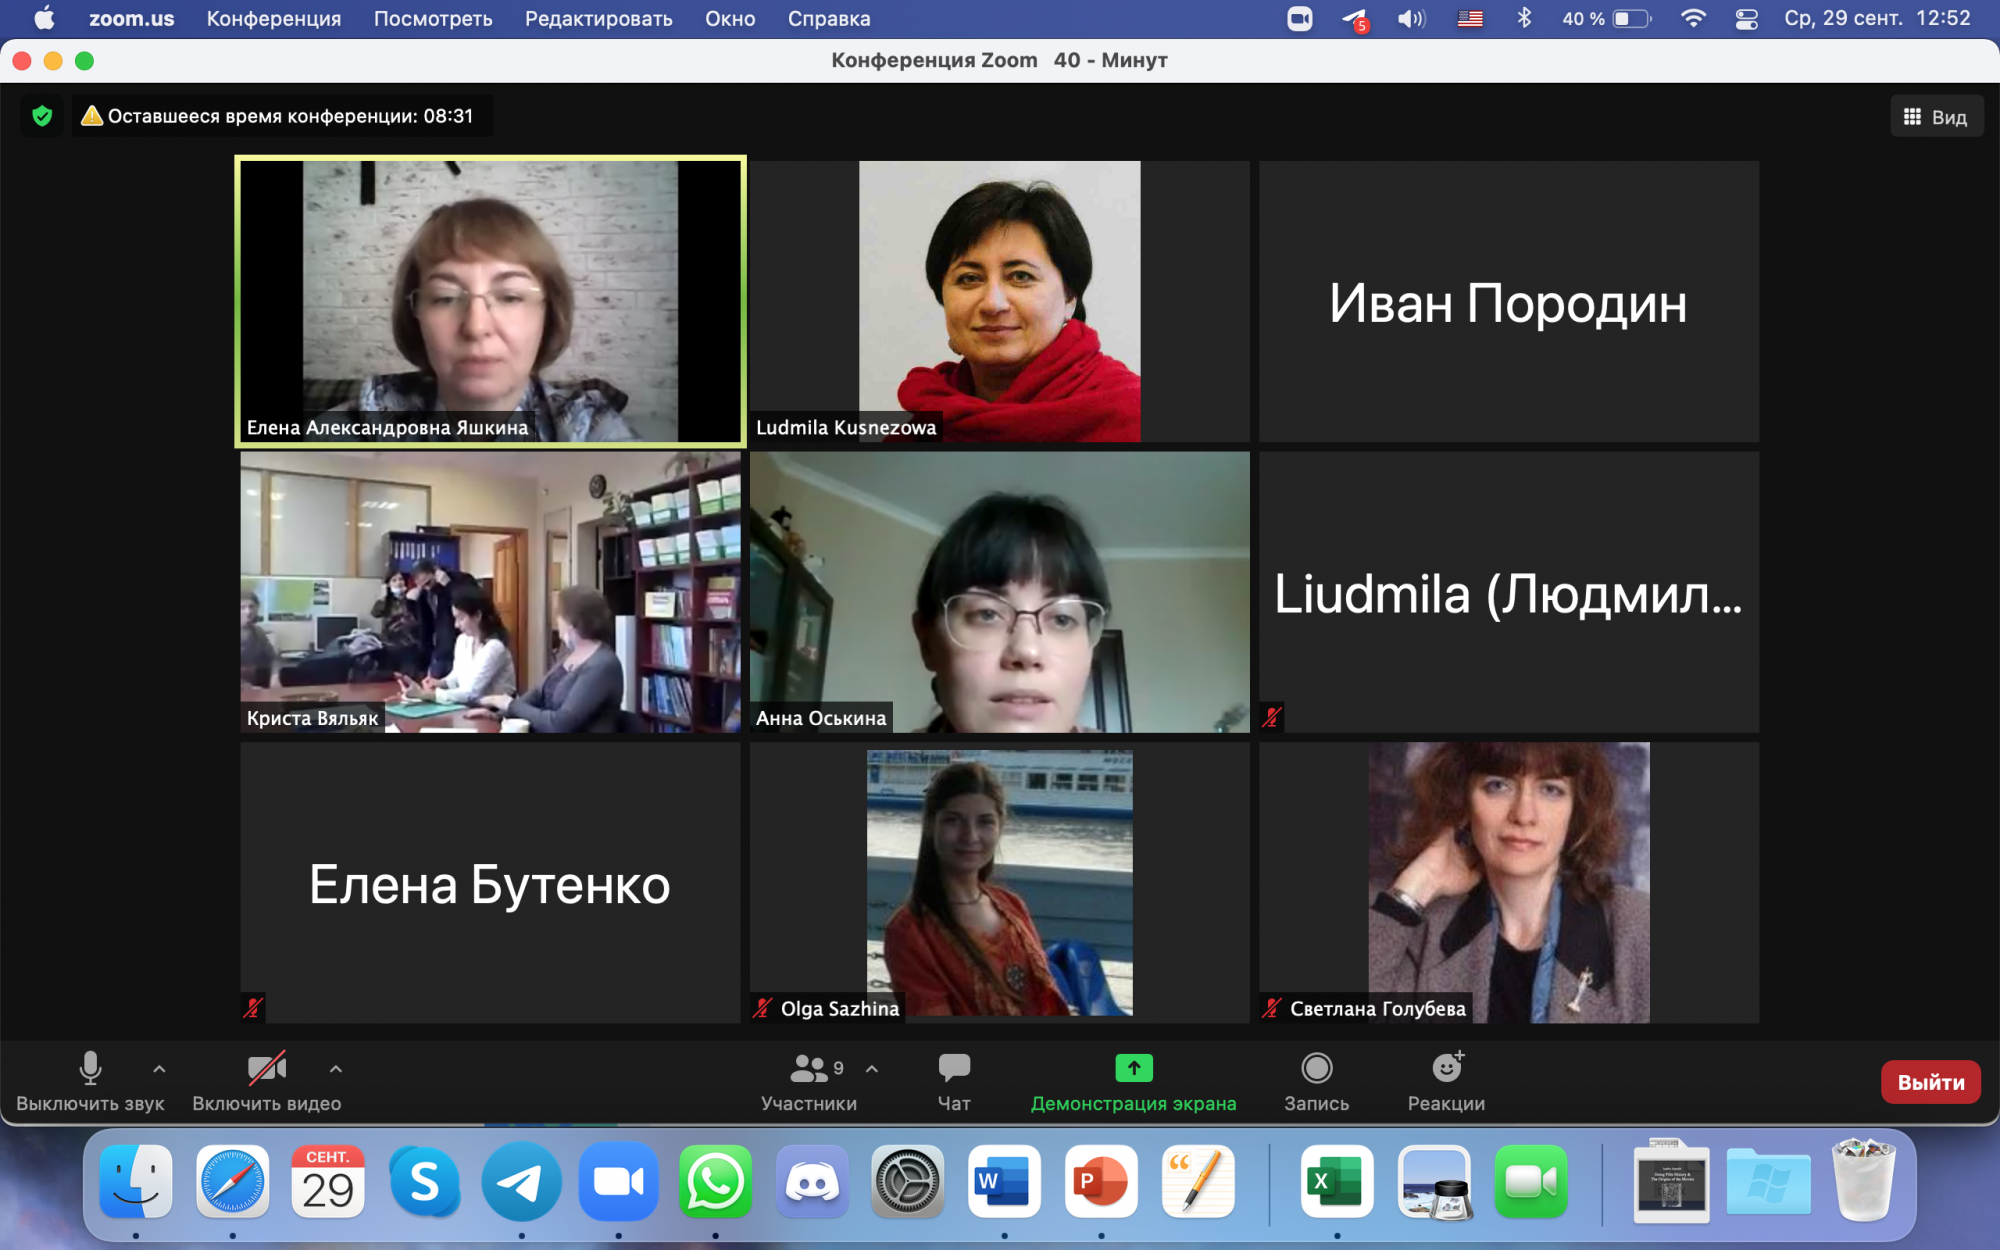Expand video options chevron next to camera

336,1069
